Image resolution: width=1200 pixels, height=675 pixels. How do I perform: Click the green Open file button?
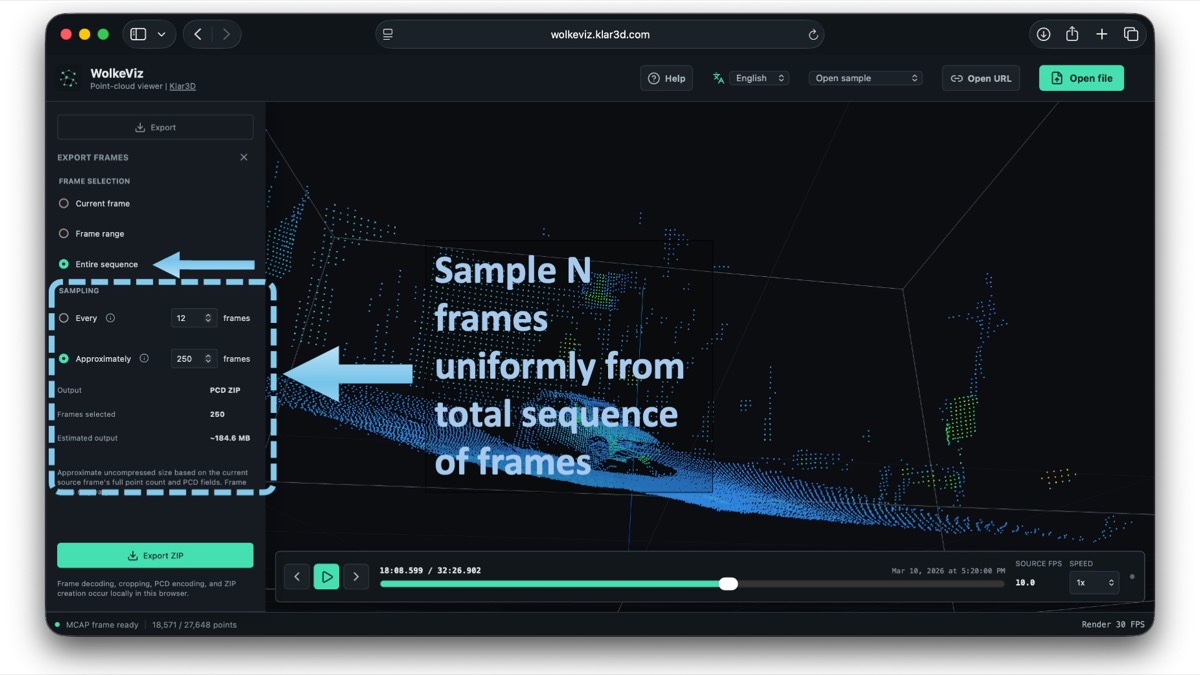tap(1081, 78)
